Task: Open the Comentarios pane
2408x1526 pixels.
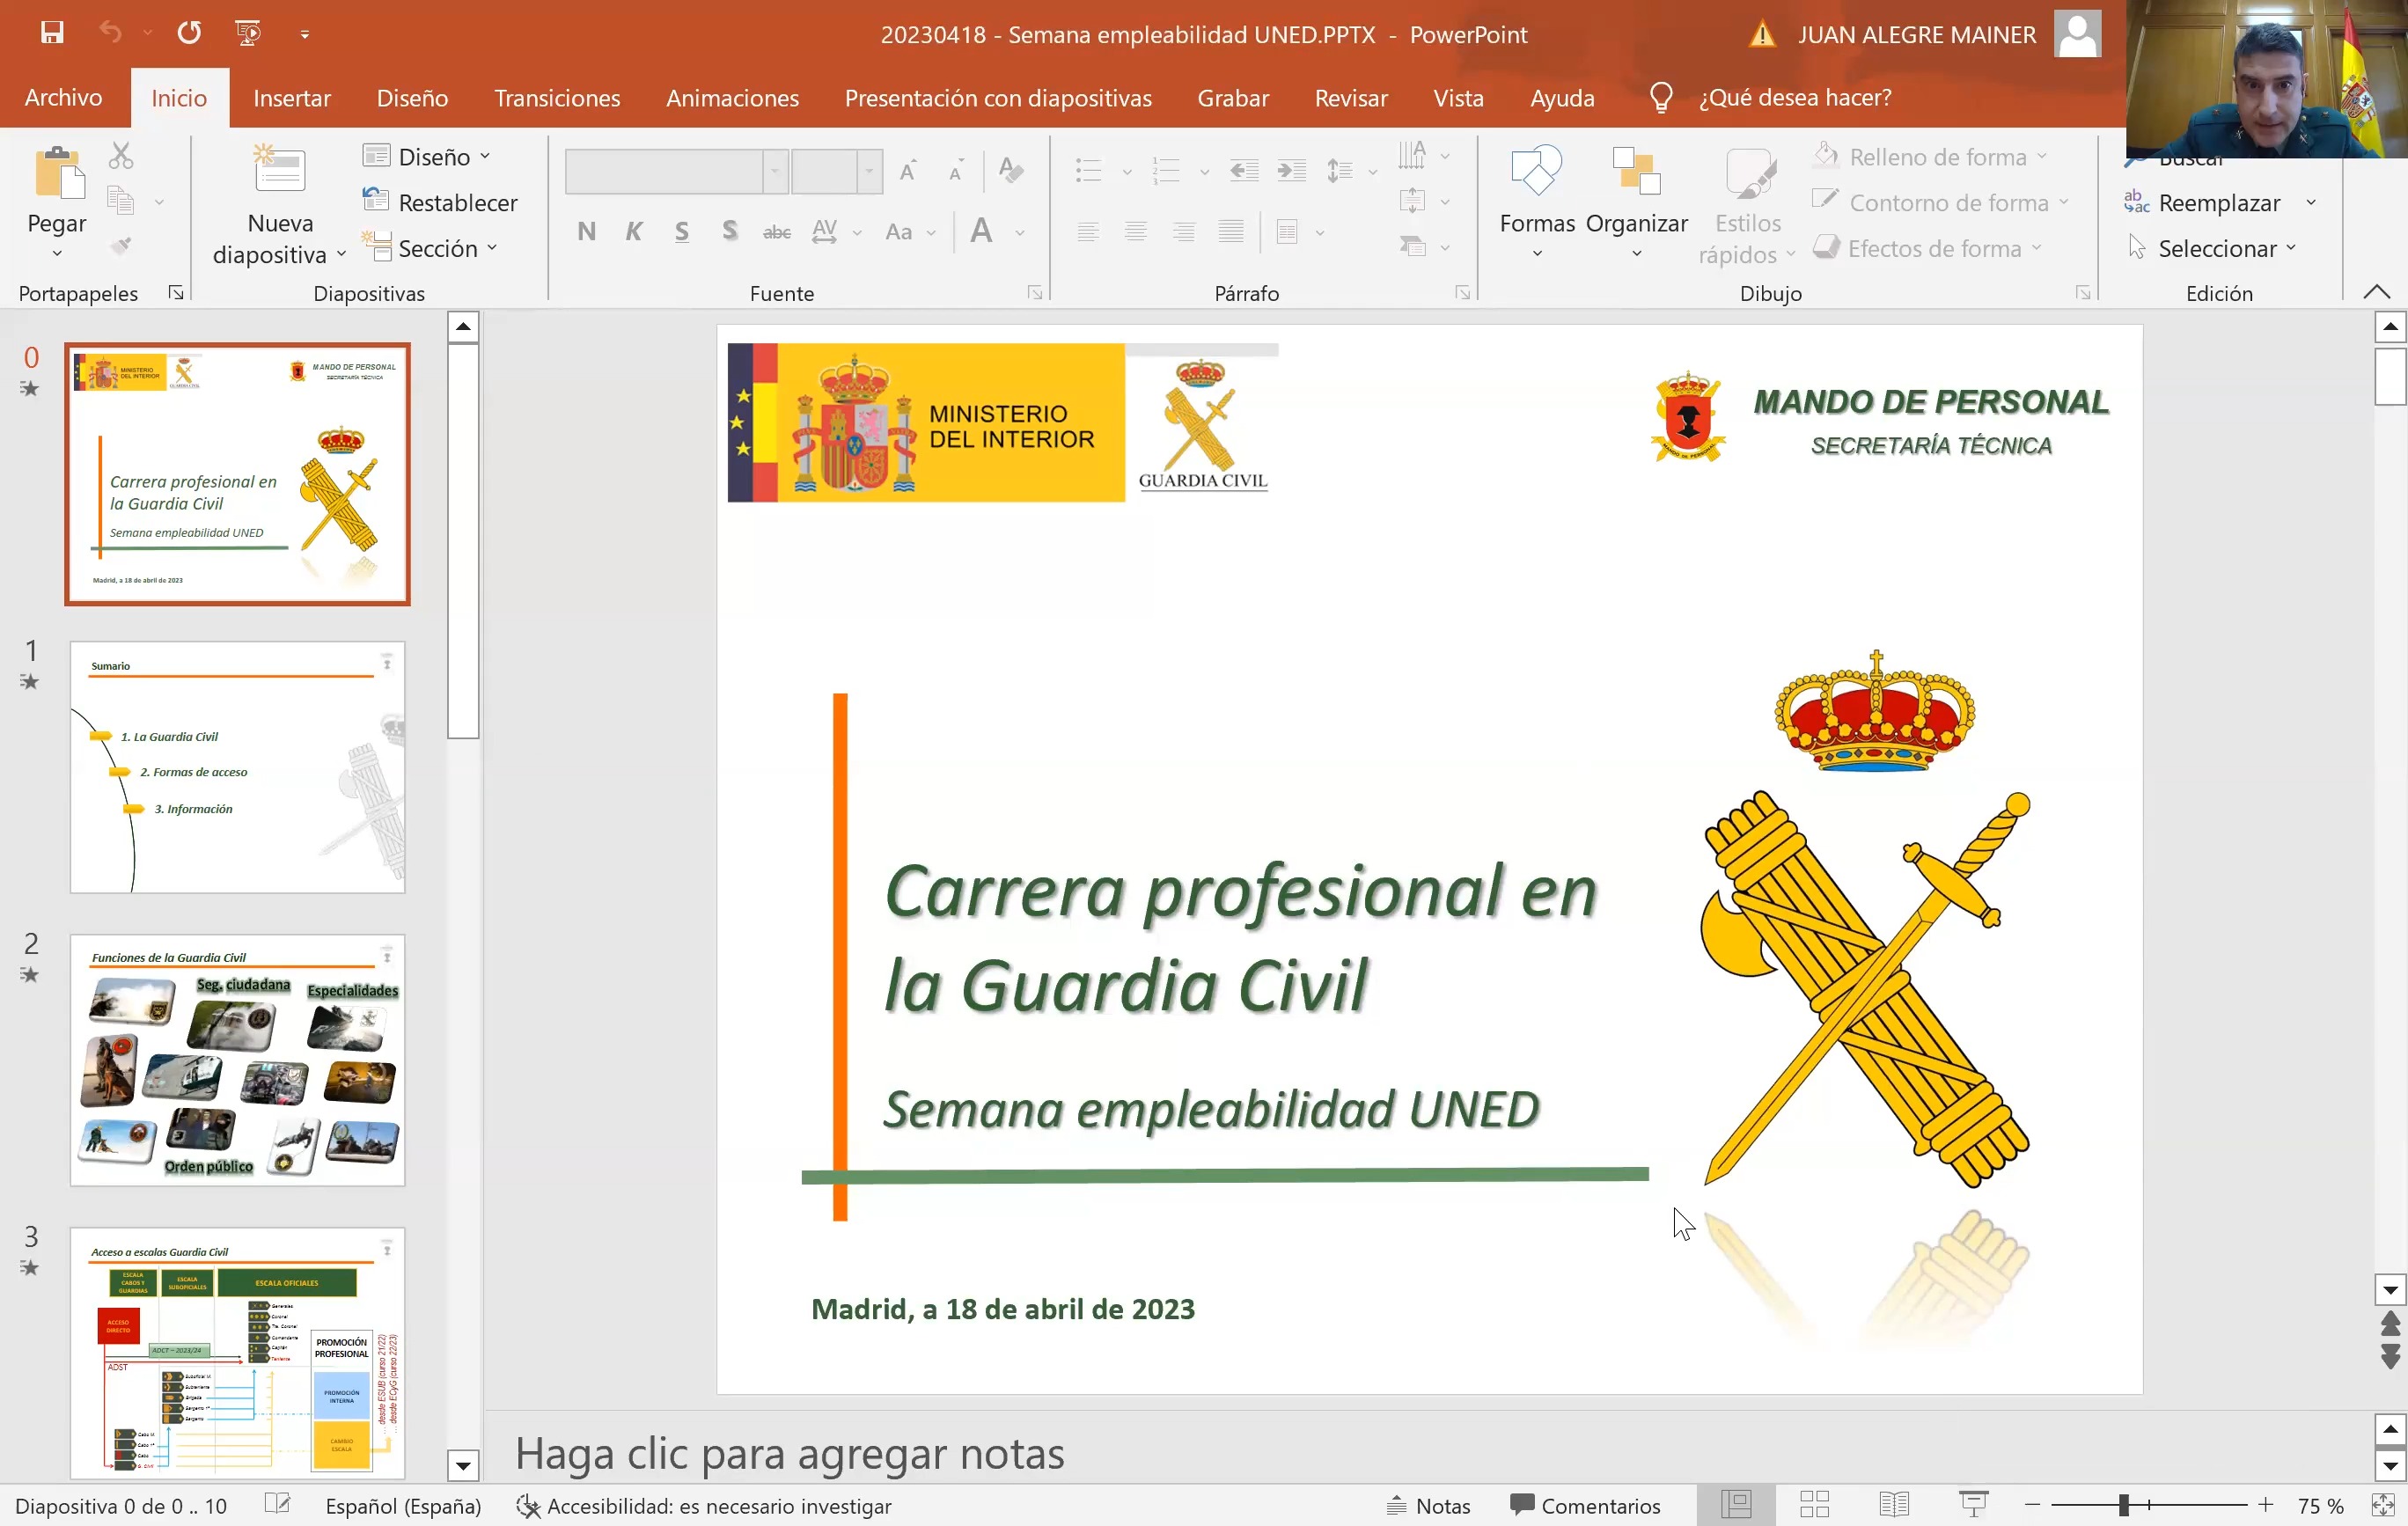Action: [1586, 1506]
